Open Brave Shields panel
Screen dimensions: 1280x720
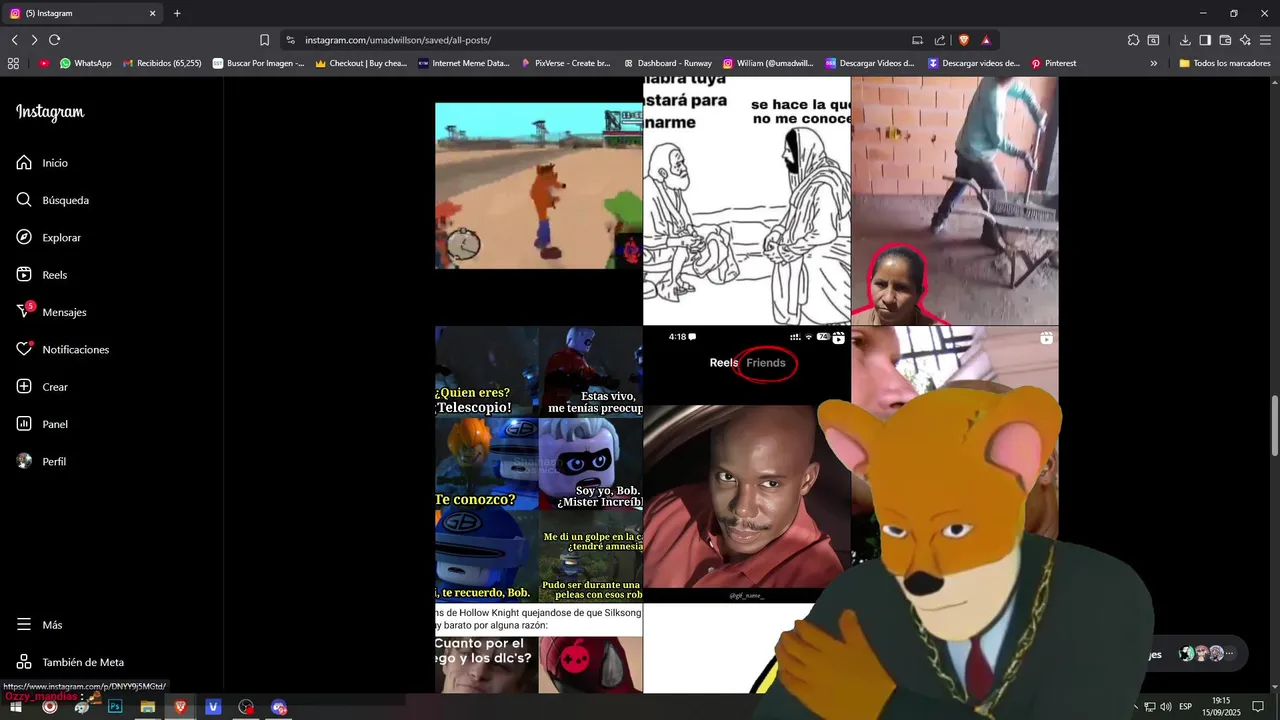[964, 40]
